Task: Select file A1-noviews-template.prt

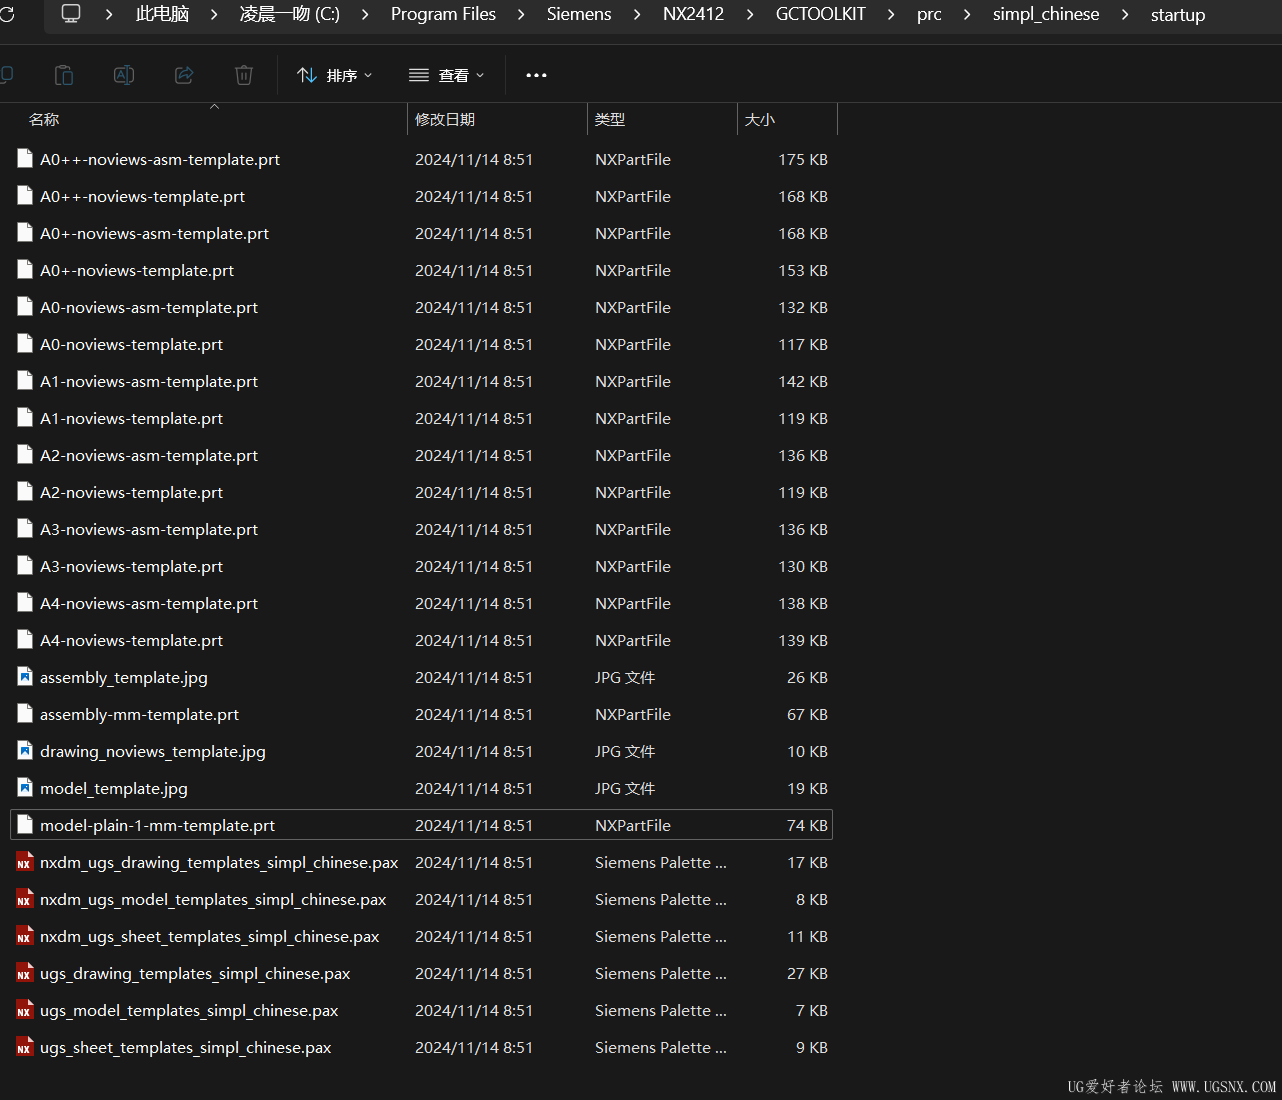Action: click(x=421, y=418)
